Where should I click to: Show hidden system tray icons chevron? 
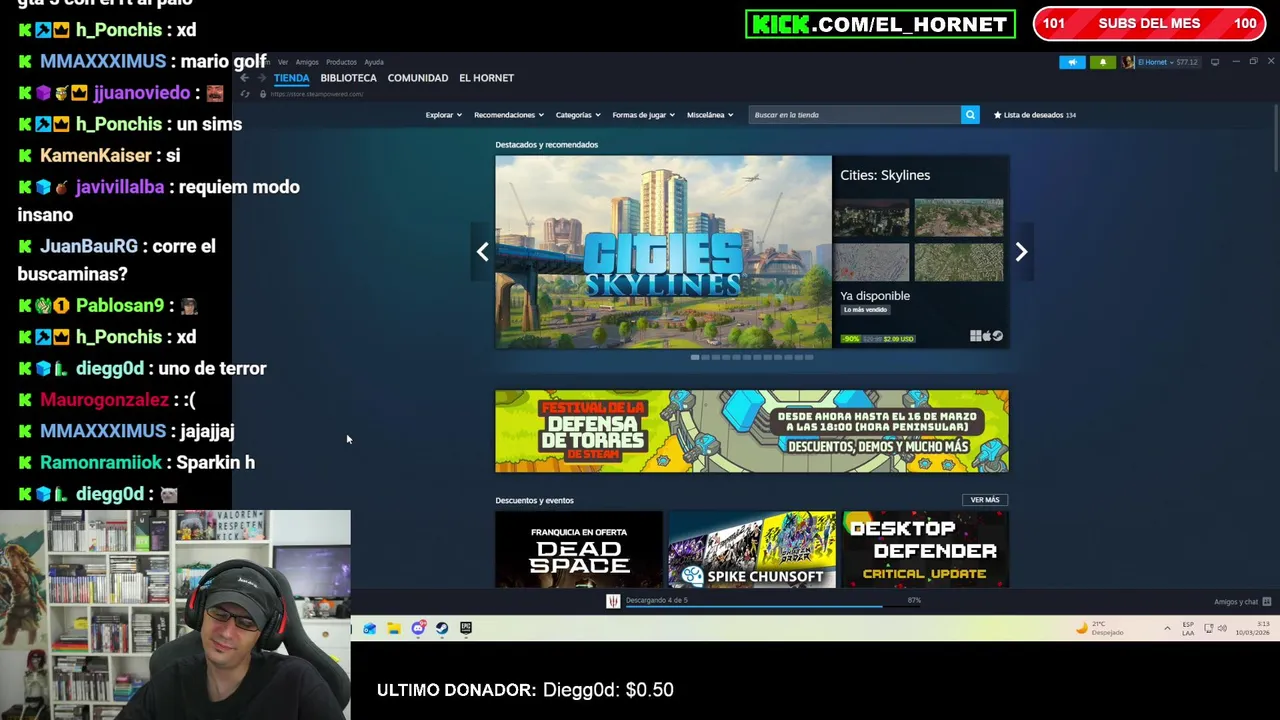point(1167,629)
